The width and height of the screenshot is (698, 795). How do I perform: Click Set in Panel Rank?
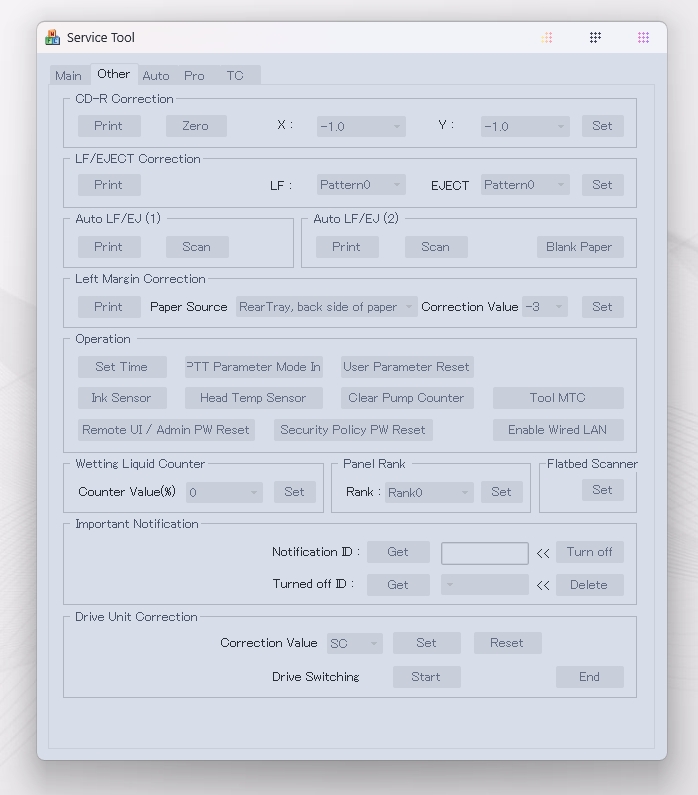click(501, 492)
